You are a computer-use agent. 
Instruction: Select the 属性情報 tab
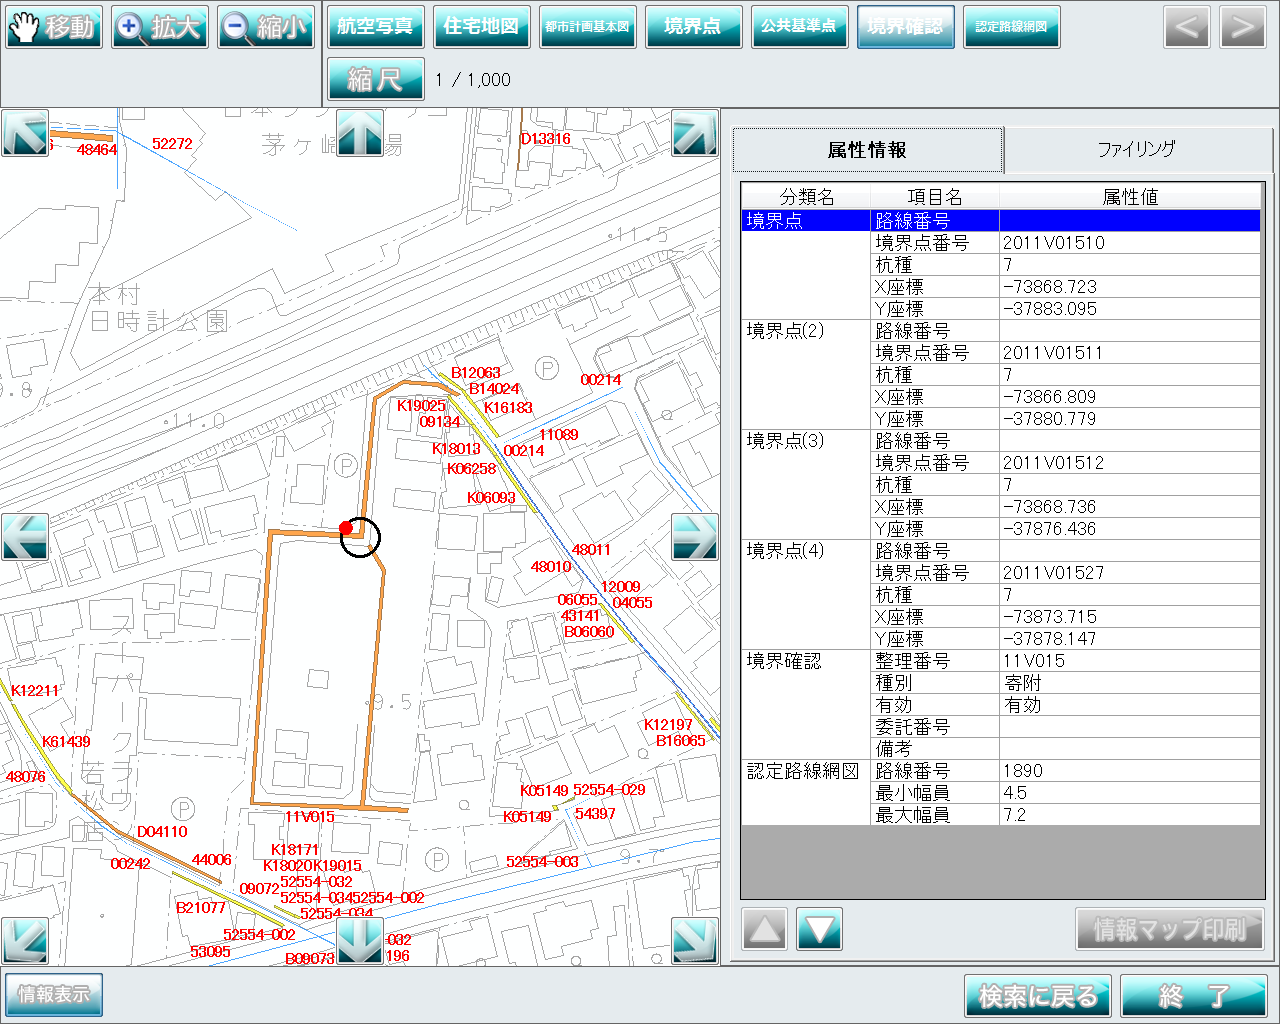tap(867, 150)
